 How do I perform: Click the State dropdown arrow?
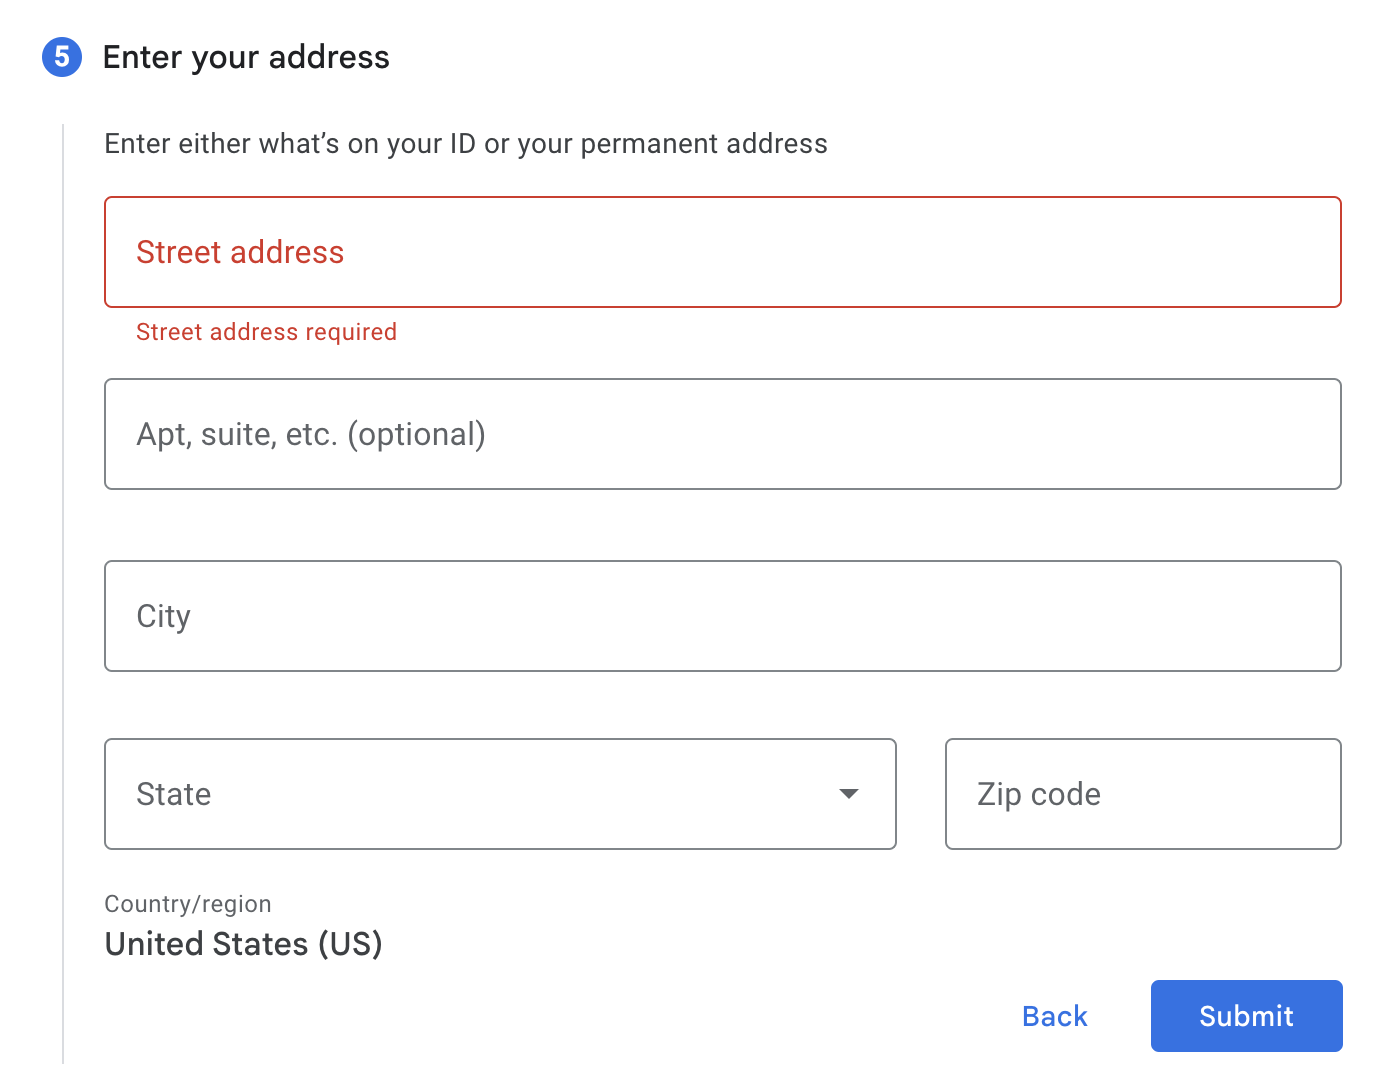[x=849, y=793]
